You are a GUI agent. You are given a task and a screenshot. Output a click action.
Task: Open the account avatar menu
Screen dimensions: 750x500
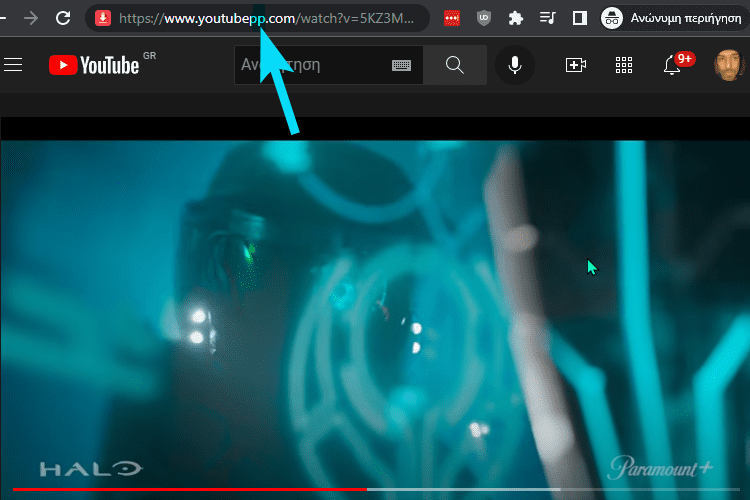coord(728,65)
